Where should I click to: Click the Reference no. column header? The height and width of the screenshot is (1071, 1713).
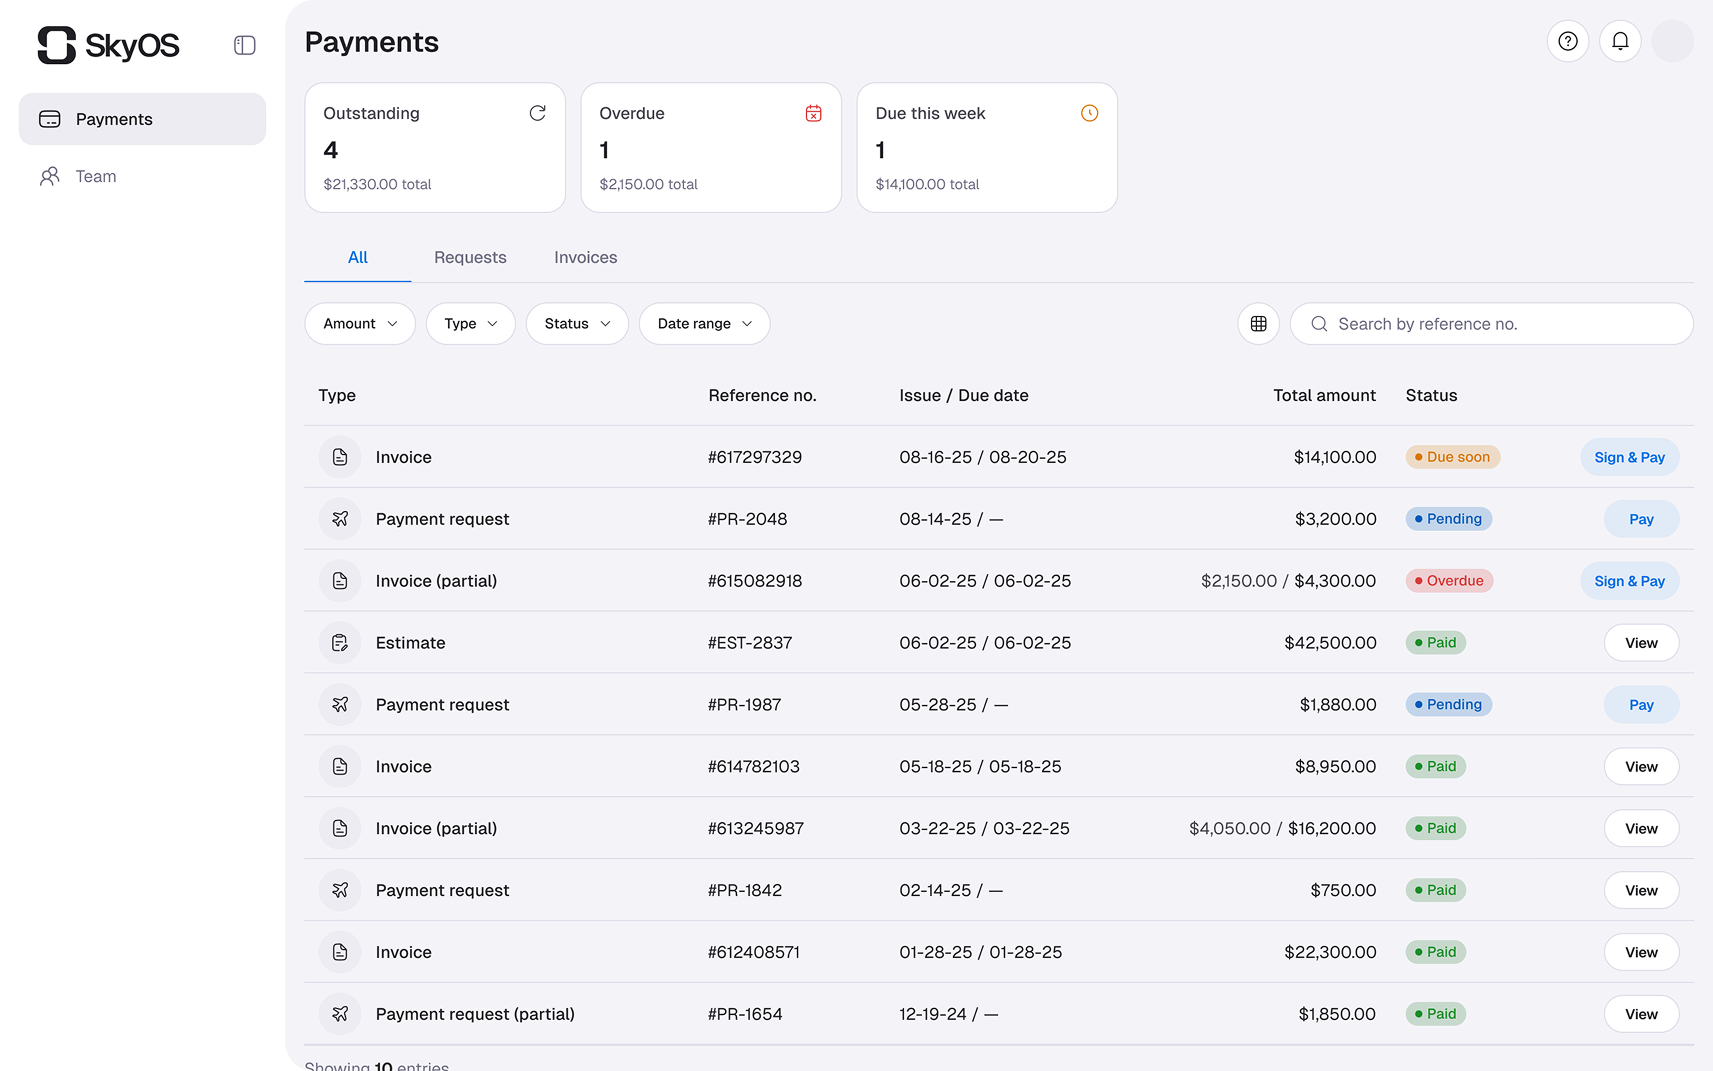click(762, 396)
